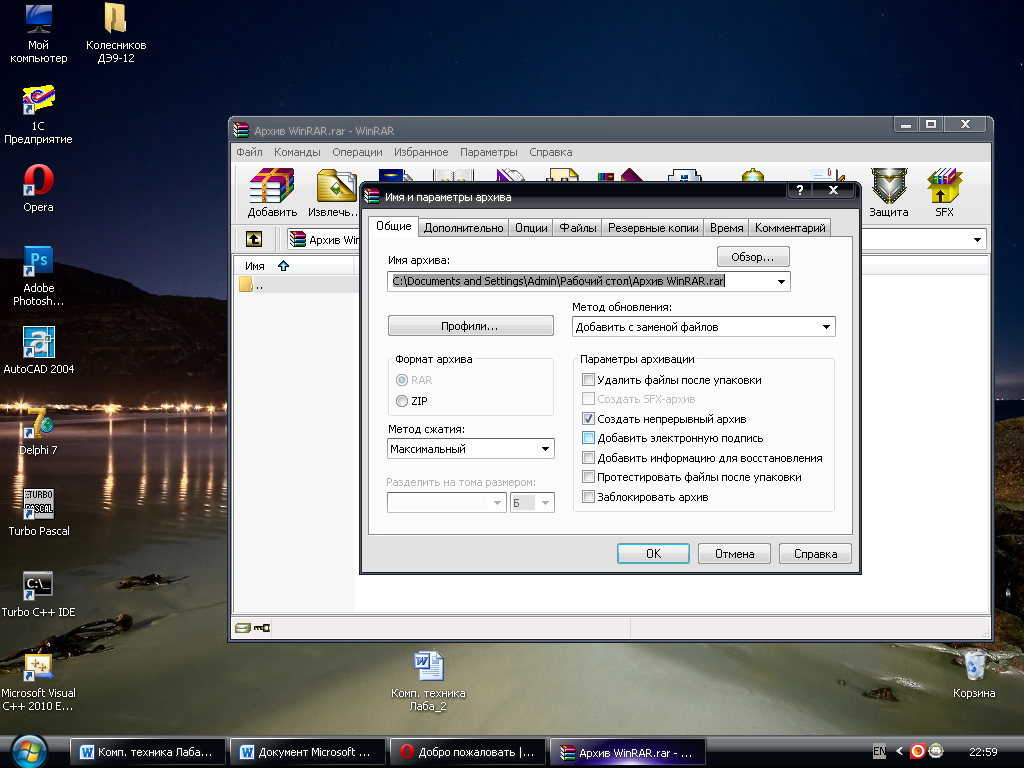Click the key icon in WinRAR status bar
This screenshot has width=1024, height=768.
(x=262, y=628)
